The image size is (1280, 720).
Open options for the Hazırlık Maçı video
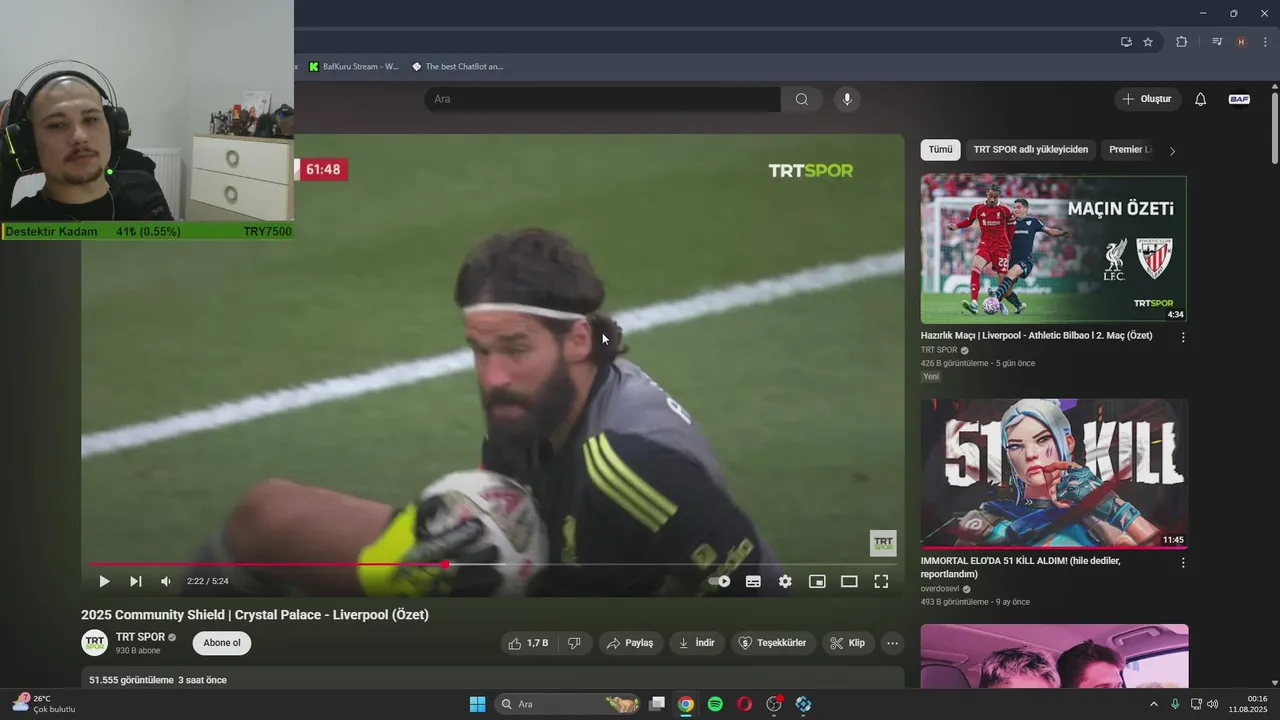1183,338
